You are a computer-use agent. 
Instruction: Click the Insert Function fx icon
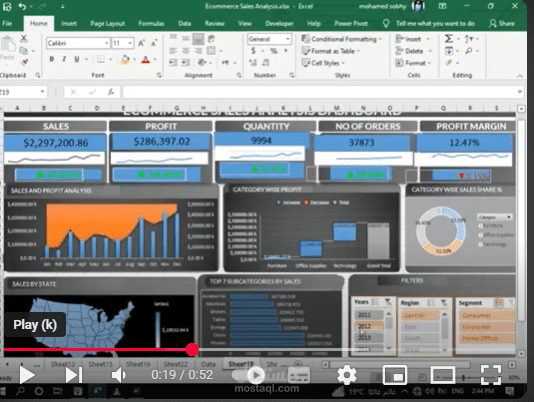(x=111, y=92)
